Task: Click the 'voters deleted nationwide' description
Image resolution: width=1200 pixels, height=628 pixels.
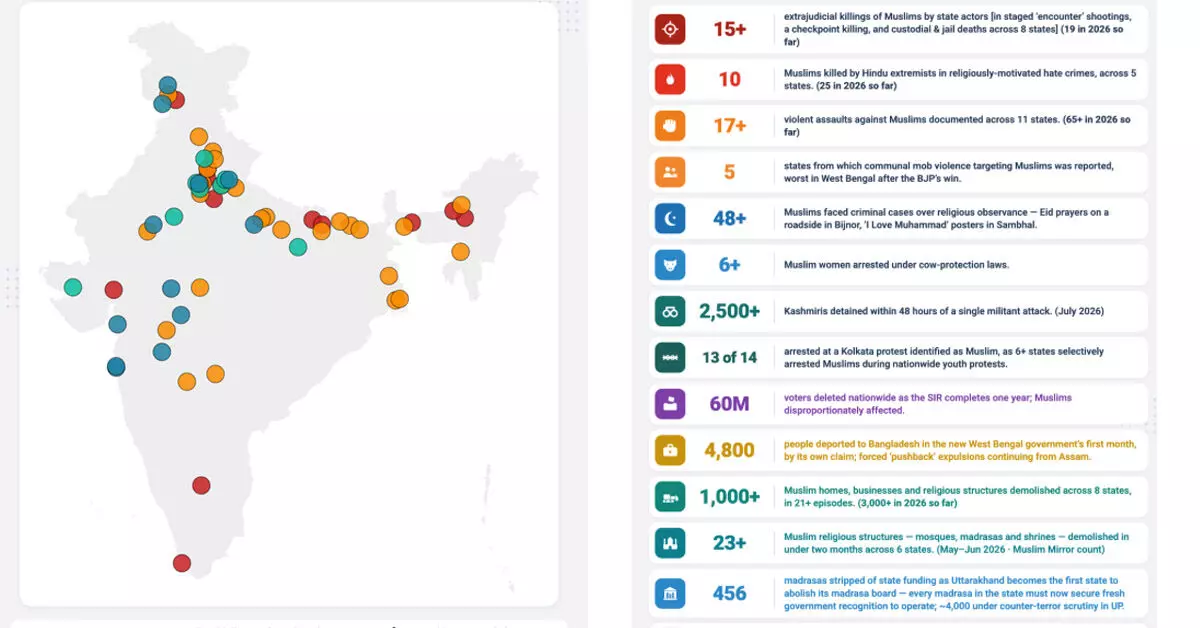Action: pyautogui.click(x=927, y=404)
